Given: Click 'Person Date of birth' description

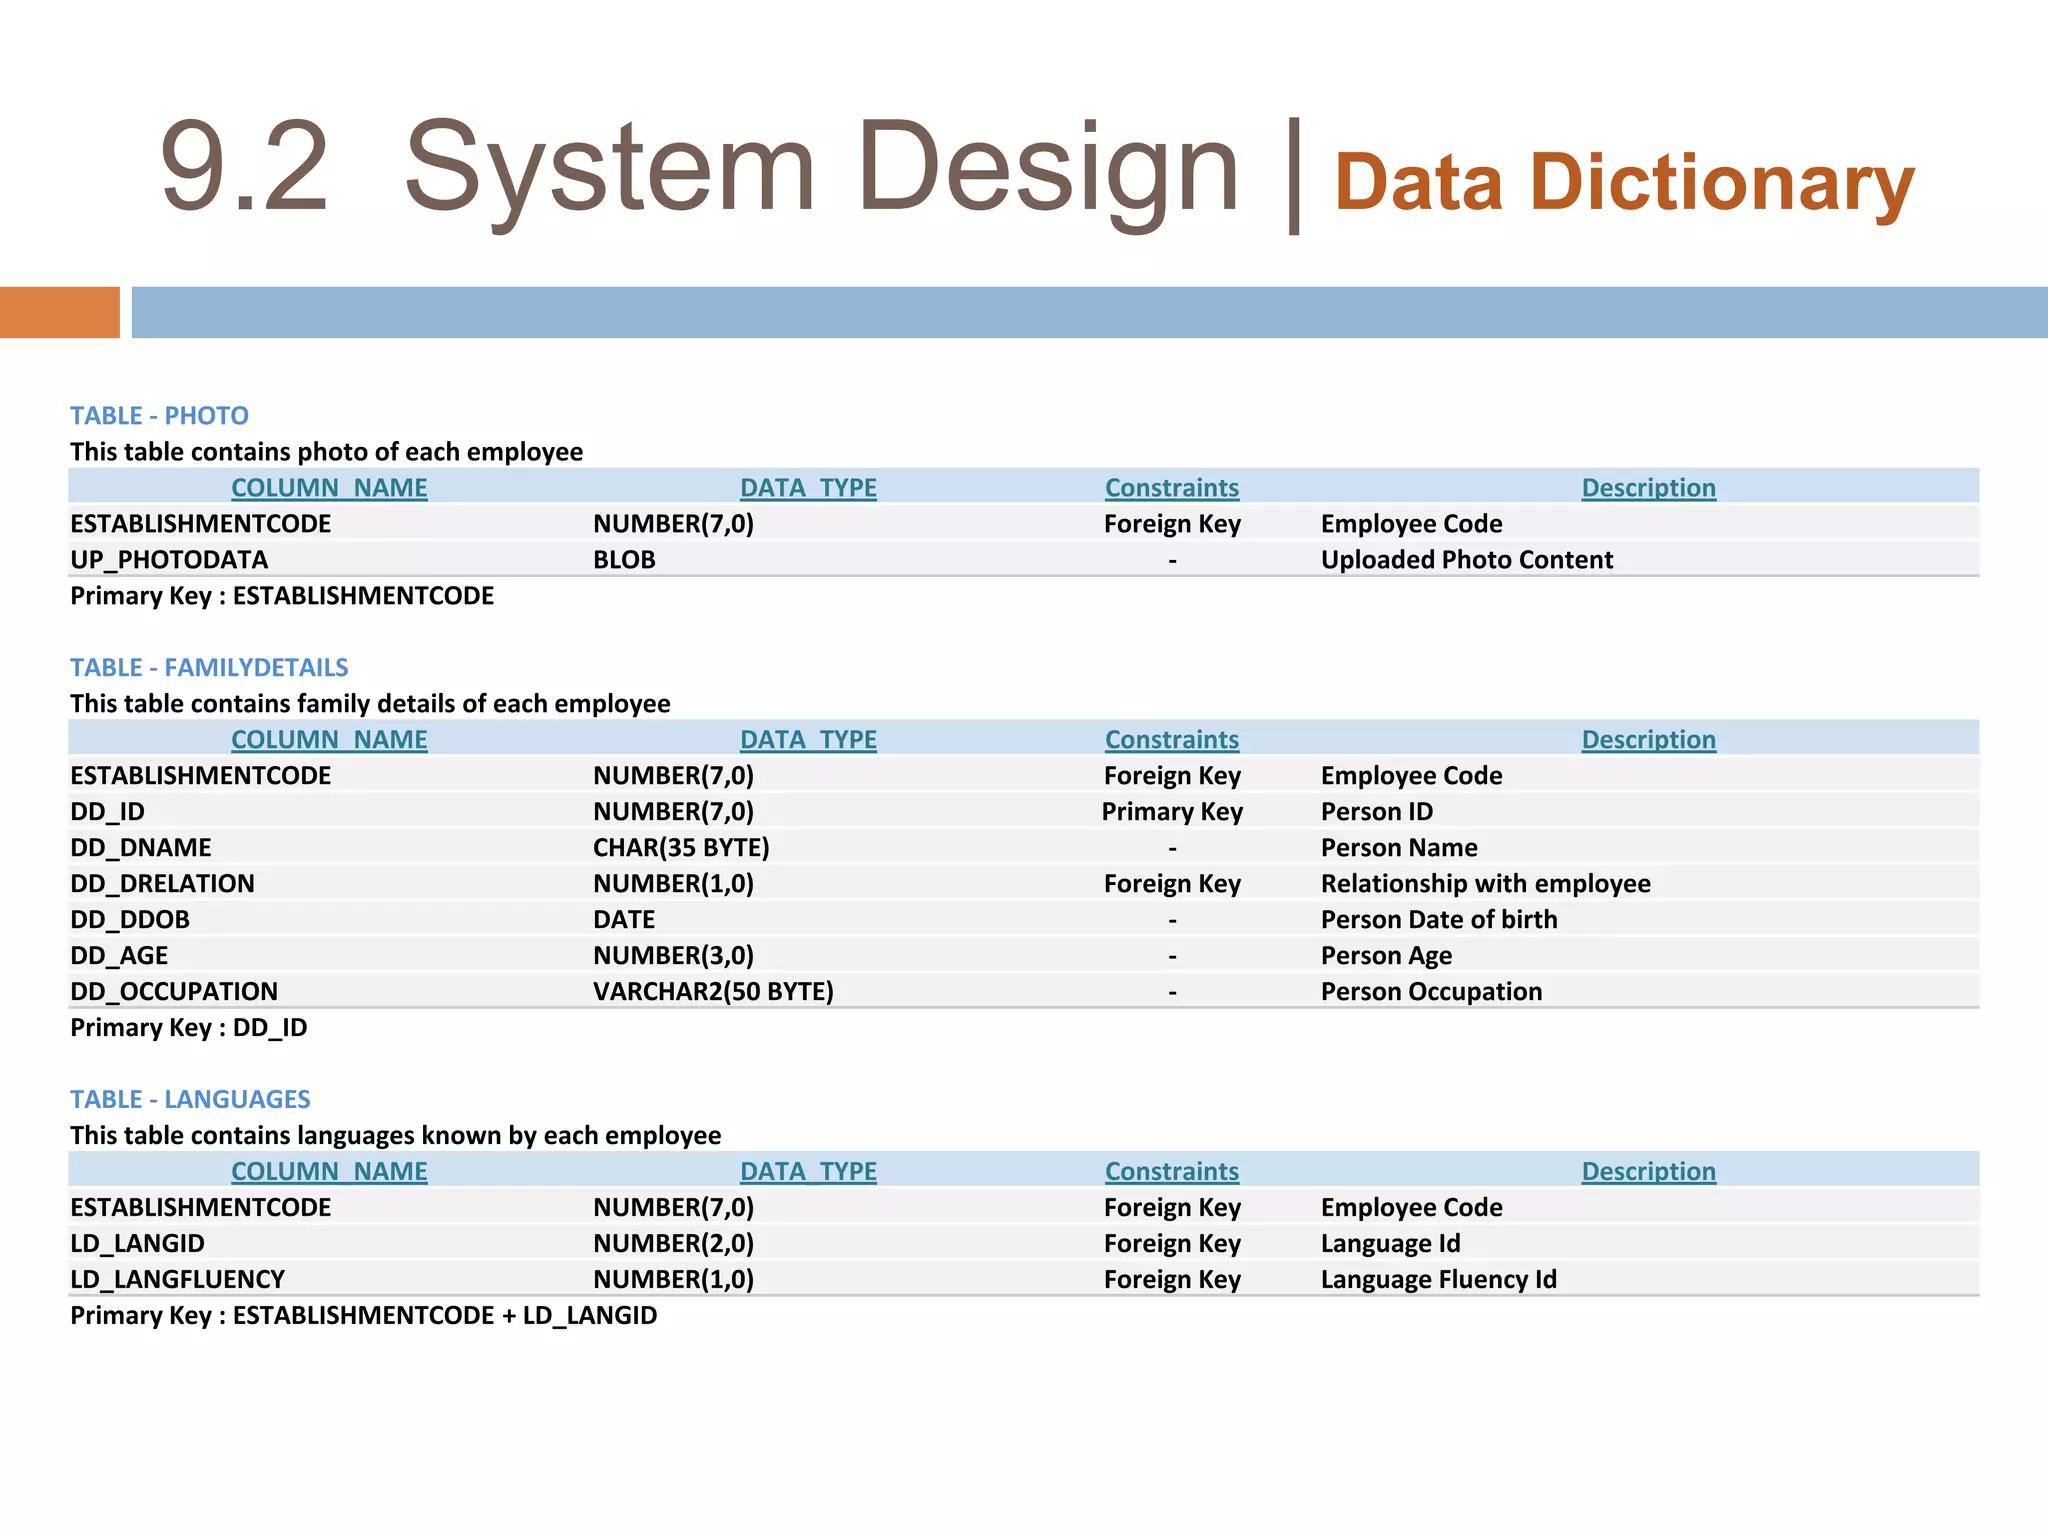Looking at the screenshot, I should (1439, 920).
